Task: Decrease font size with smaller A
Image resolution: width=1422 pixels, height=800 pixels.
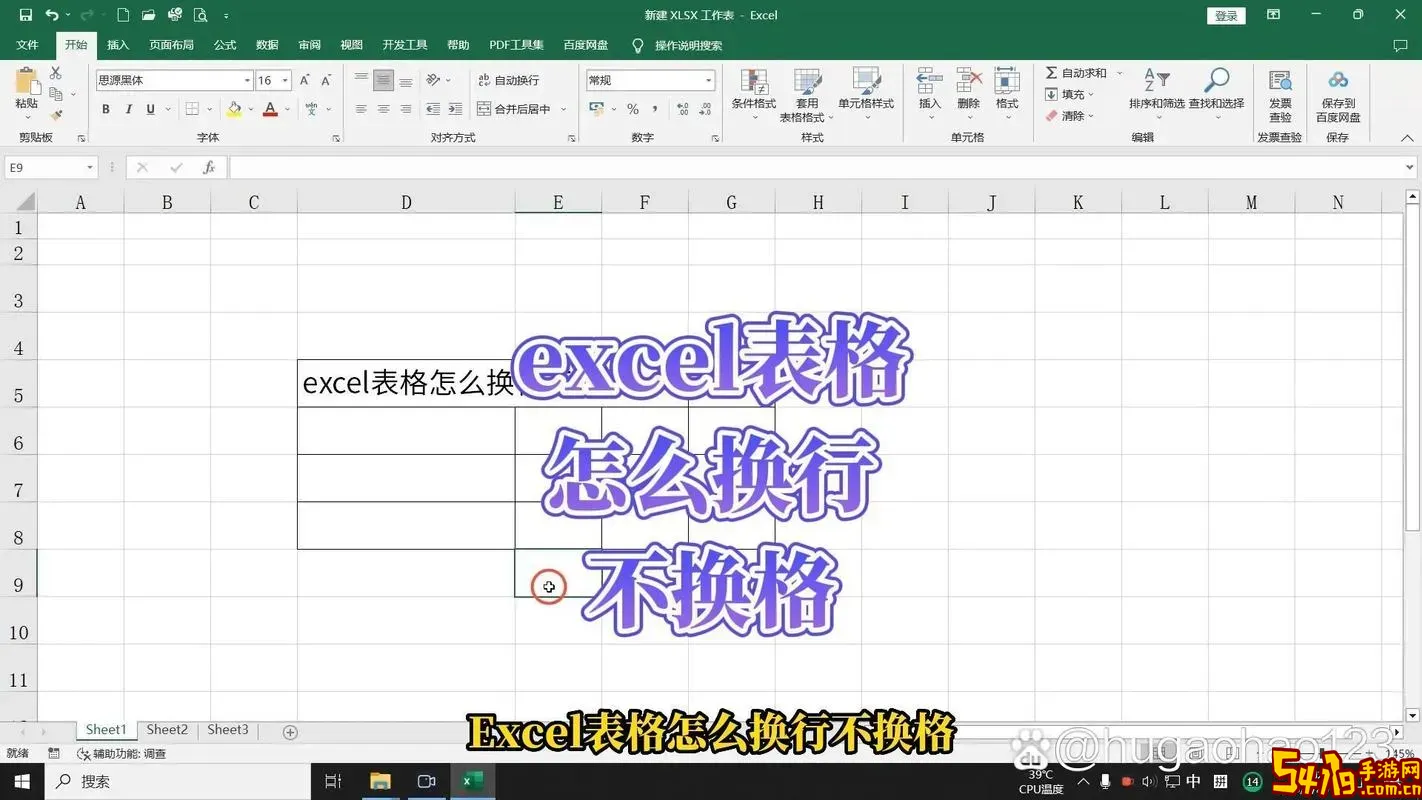Action: [x=327, y=80]
